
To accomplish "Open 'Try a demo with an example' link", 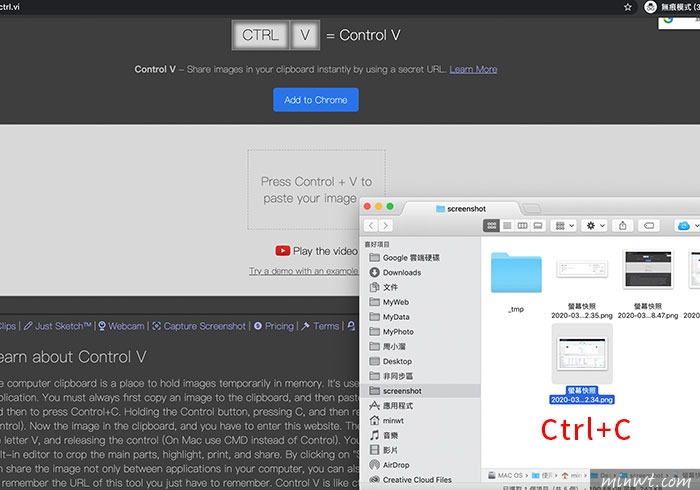I will (304, 271).
